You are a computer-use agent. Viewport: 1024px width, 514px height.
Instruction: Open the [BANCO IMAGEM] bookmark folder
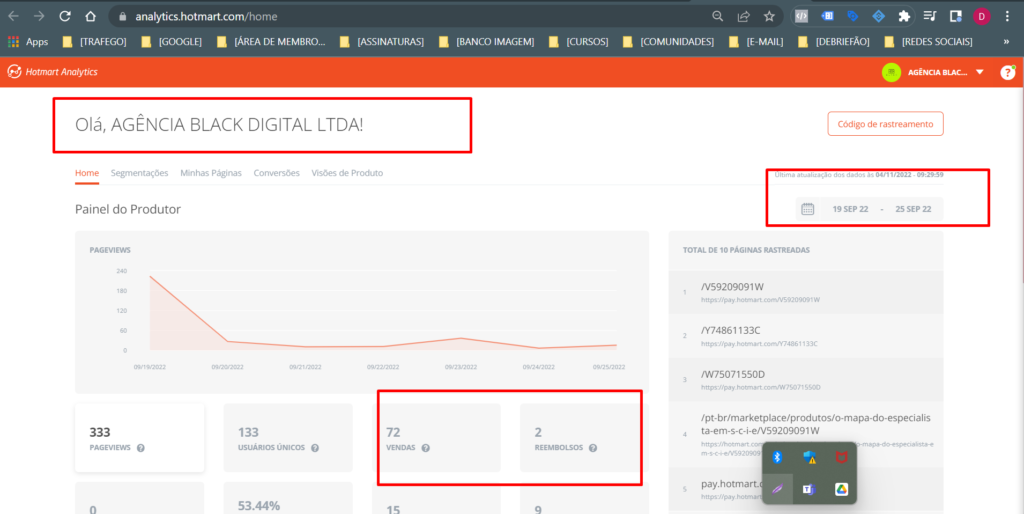click(x=487, y=42)
